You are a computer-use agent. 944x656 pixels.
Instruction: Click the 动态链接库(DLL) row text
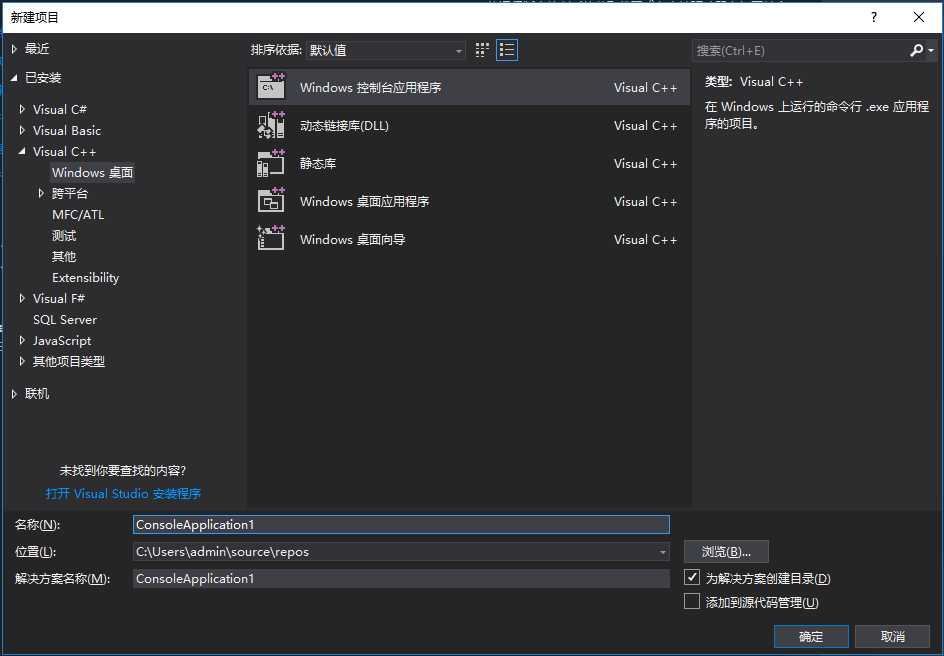point(344,125)
